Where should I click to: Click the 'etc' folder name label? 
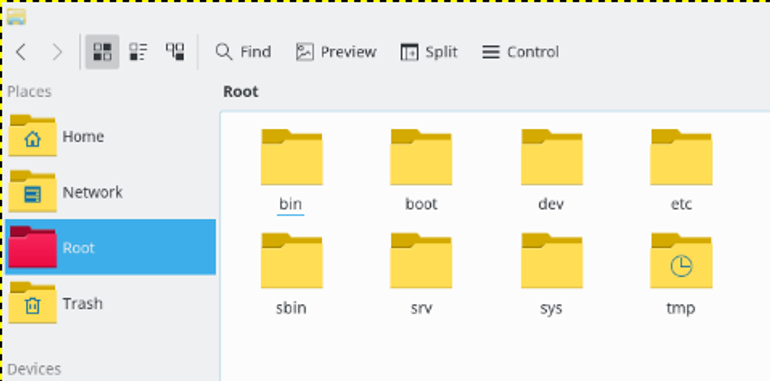[681, 204]
